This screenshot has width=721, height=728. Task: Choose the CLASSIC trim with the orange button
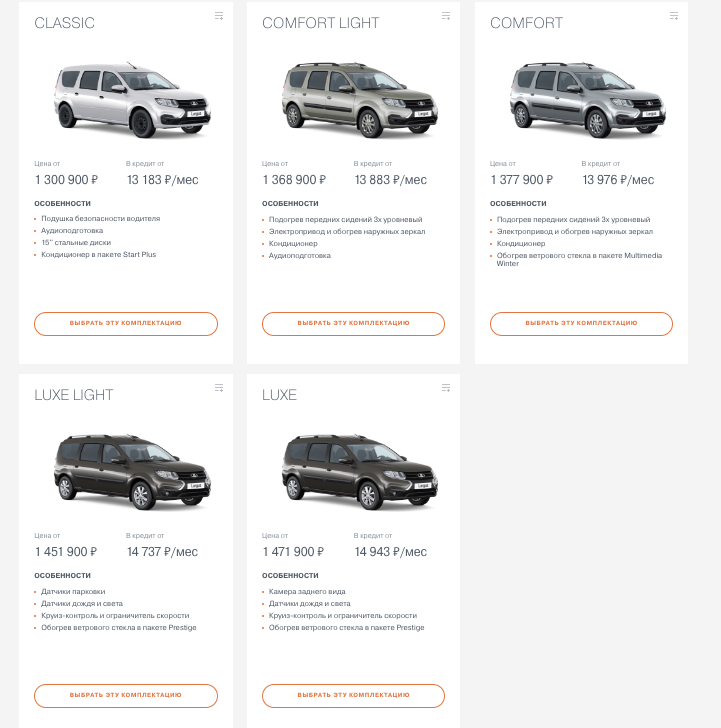pyautogui.click(x=126, y=324)
